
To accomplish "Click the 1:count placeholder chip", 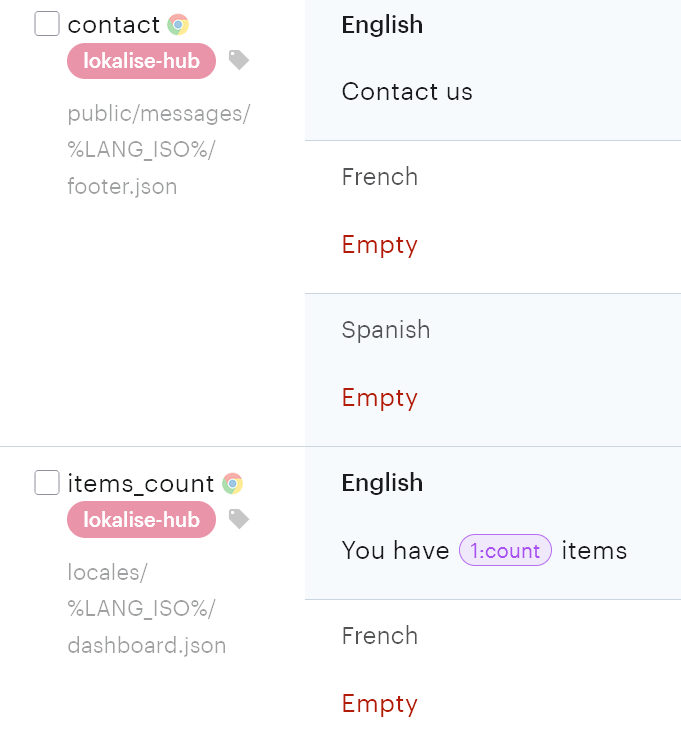I will [x=505, y=551].
